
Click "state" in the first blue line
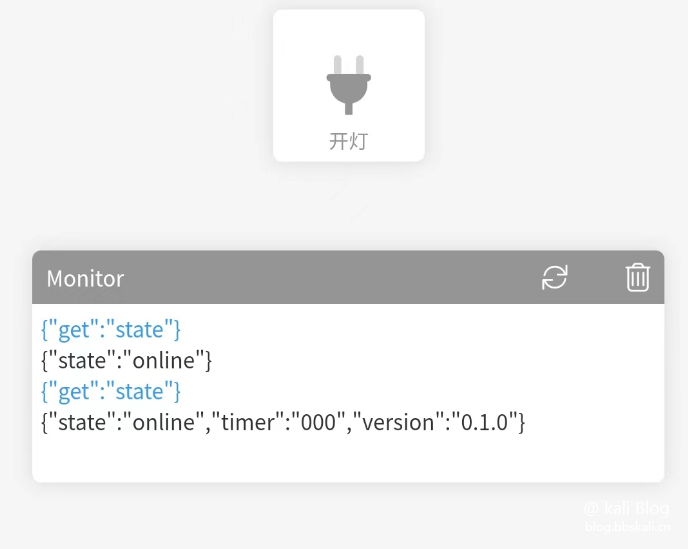[x=140, y=330]
